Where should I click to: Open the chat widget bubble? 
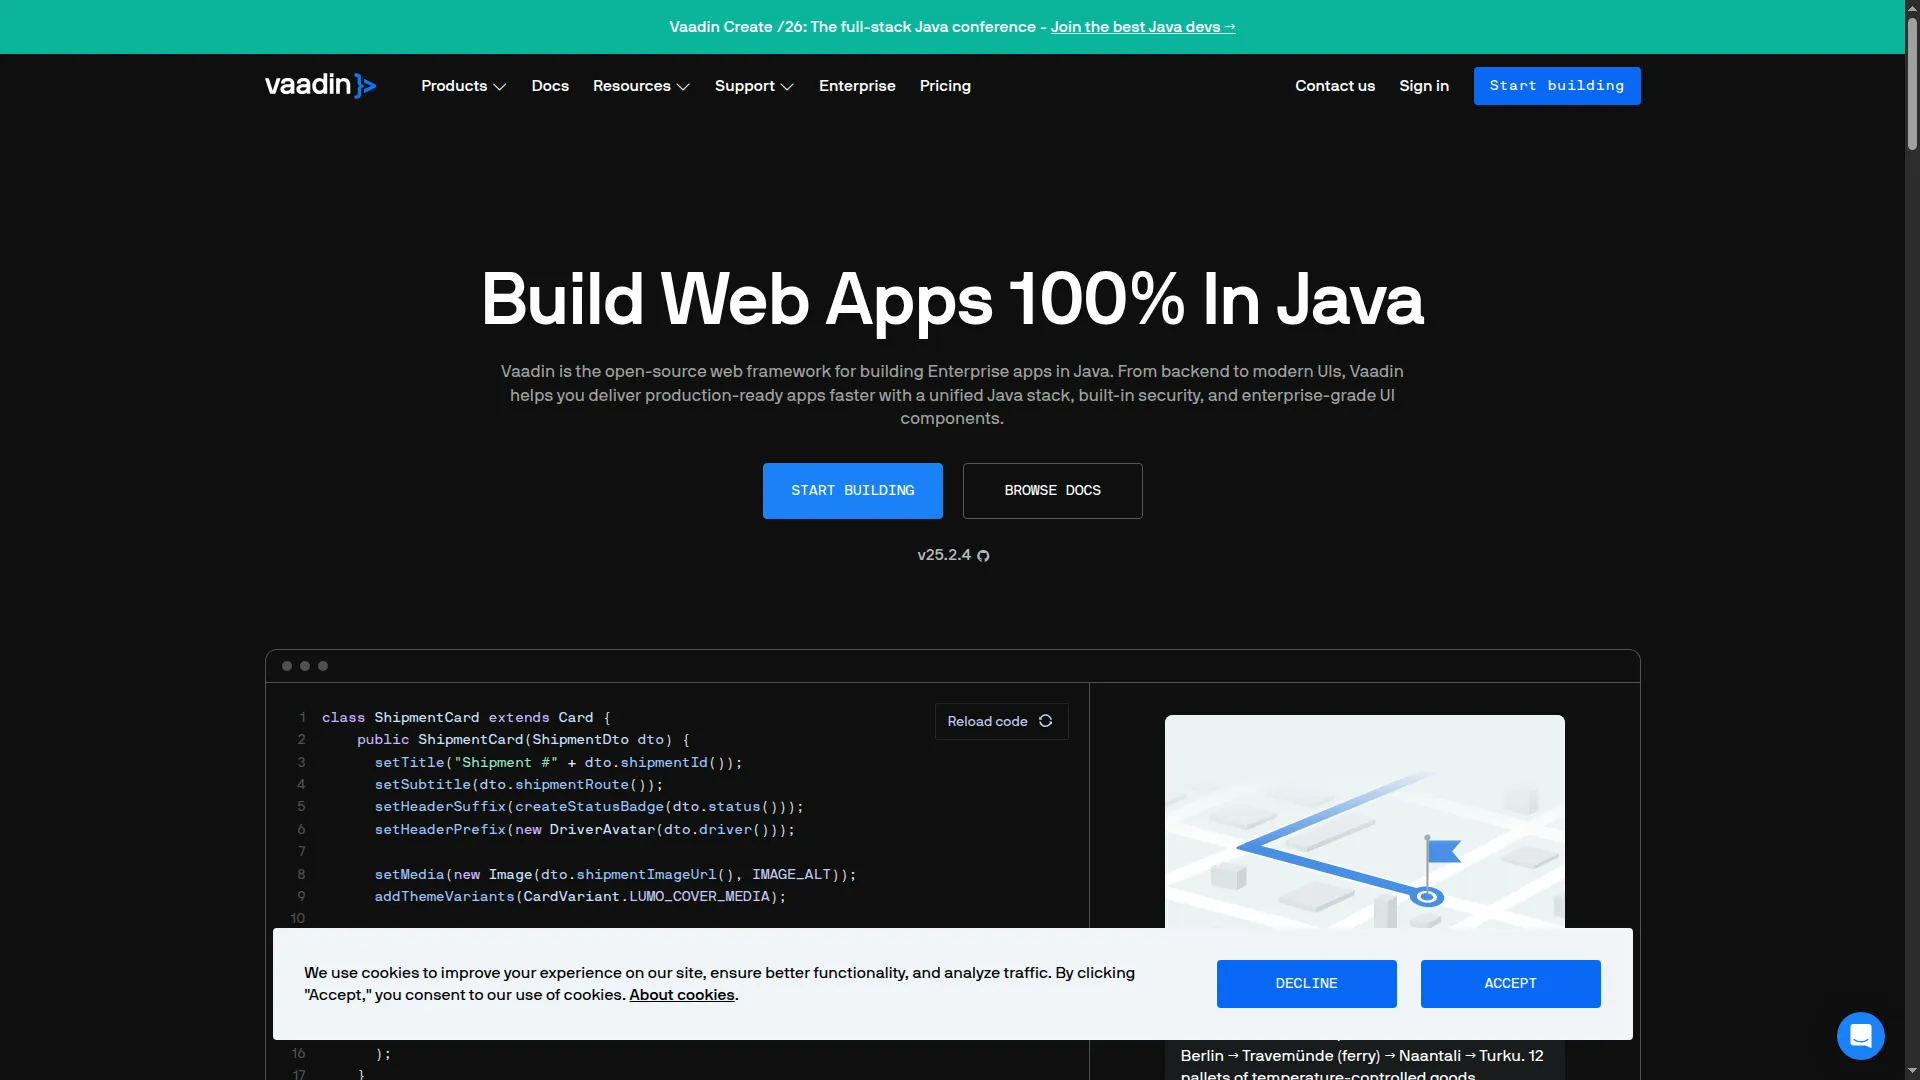tap(1860, 1035)
